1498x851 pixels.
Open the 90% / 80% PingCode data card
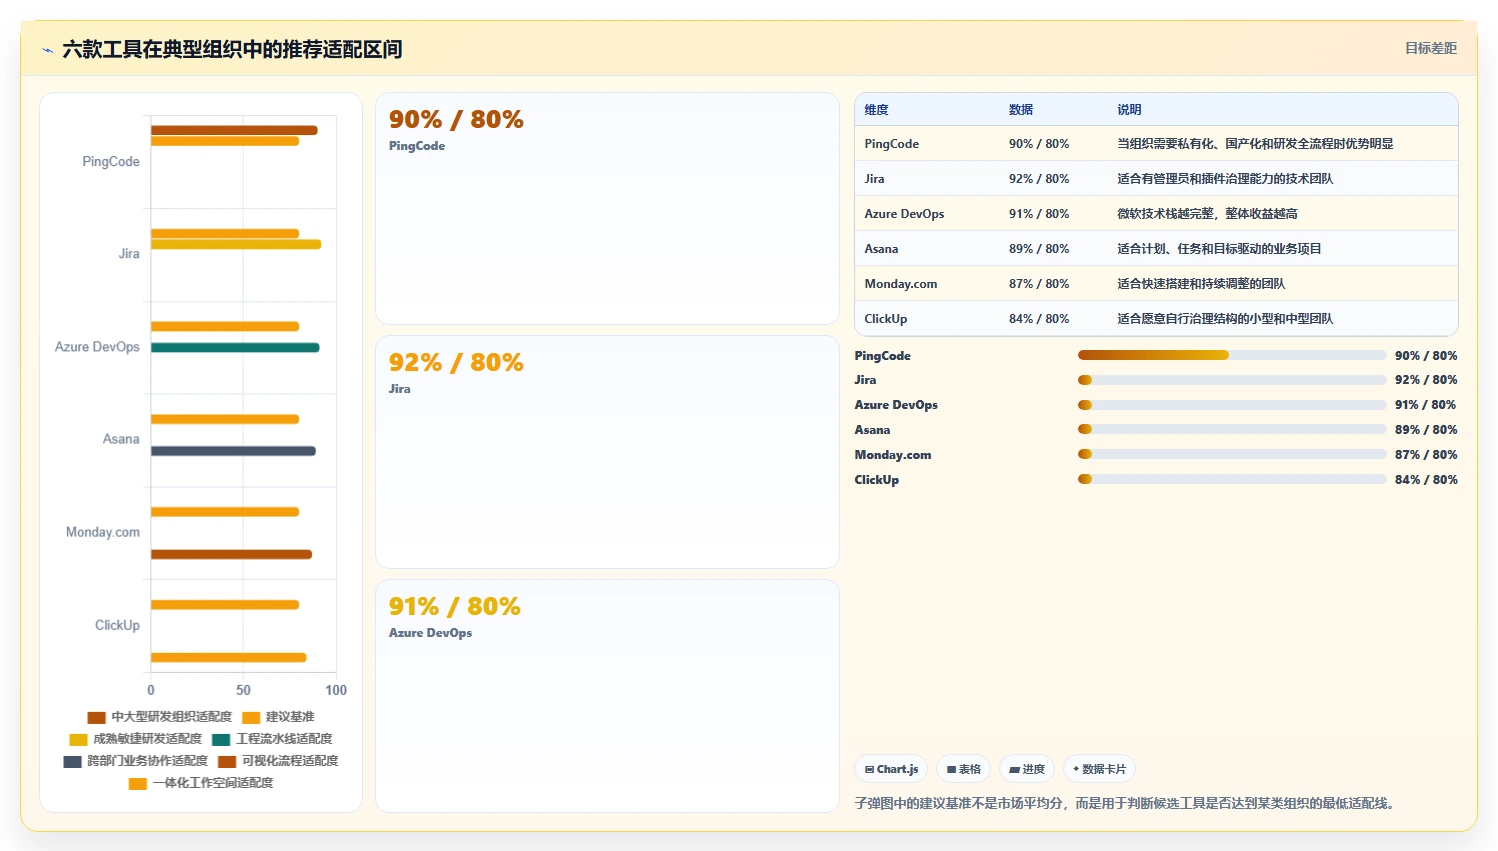[x=607, y=209]
